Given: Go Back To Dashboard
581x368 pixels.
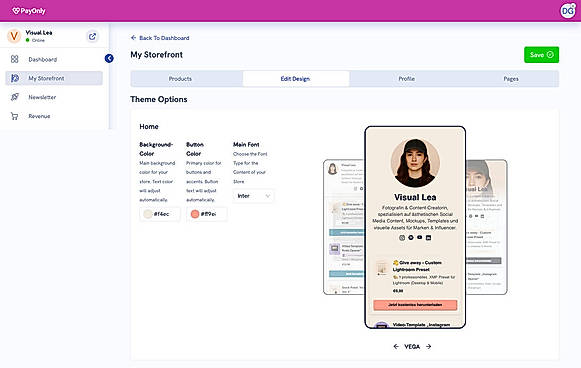Looking at the screenshot, I should pos(160,38).
